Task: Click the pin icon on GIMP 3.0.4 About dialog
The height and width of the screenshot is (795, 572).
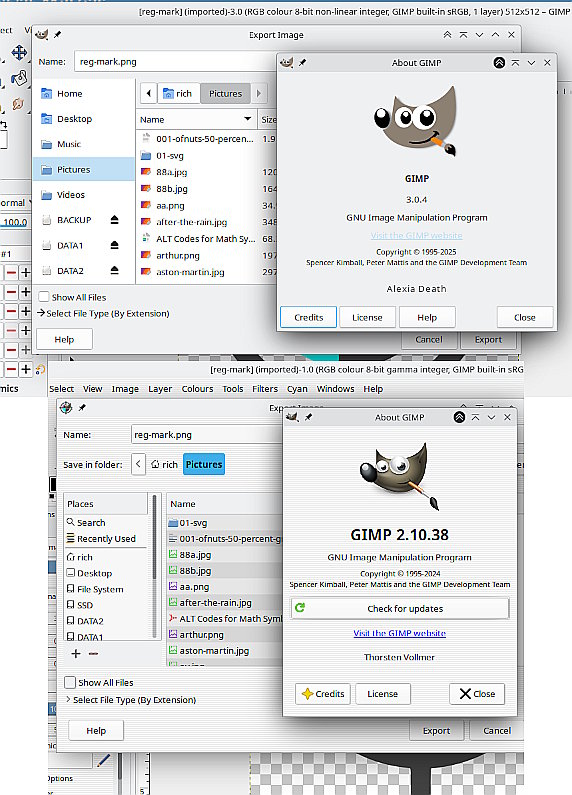Action: tap(302, 62)
